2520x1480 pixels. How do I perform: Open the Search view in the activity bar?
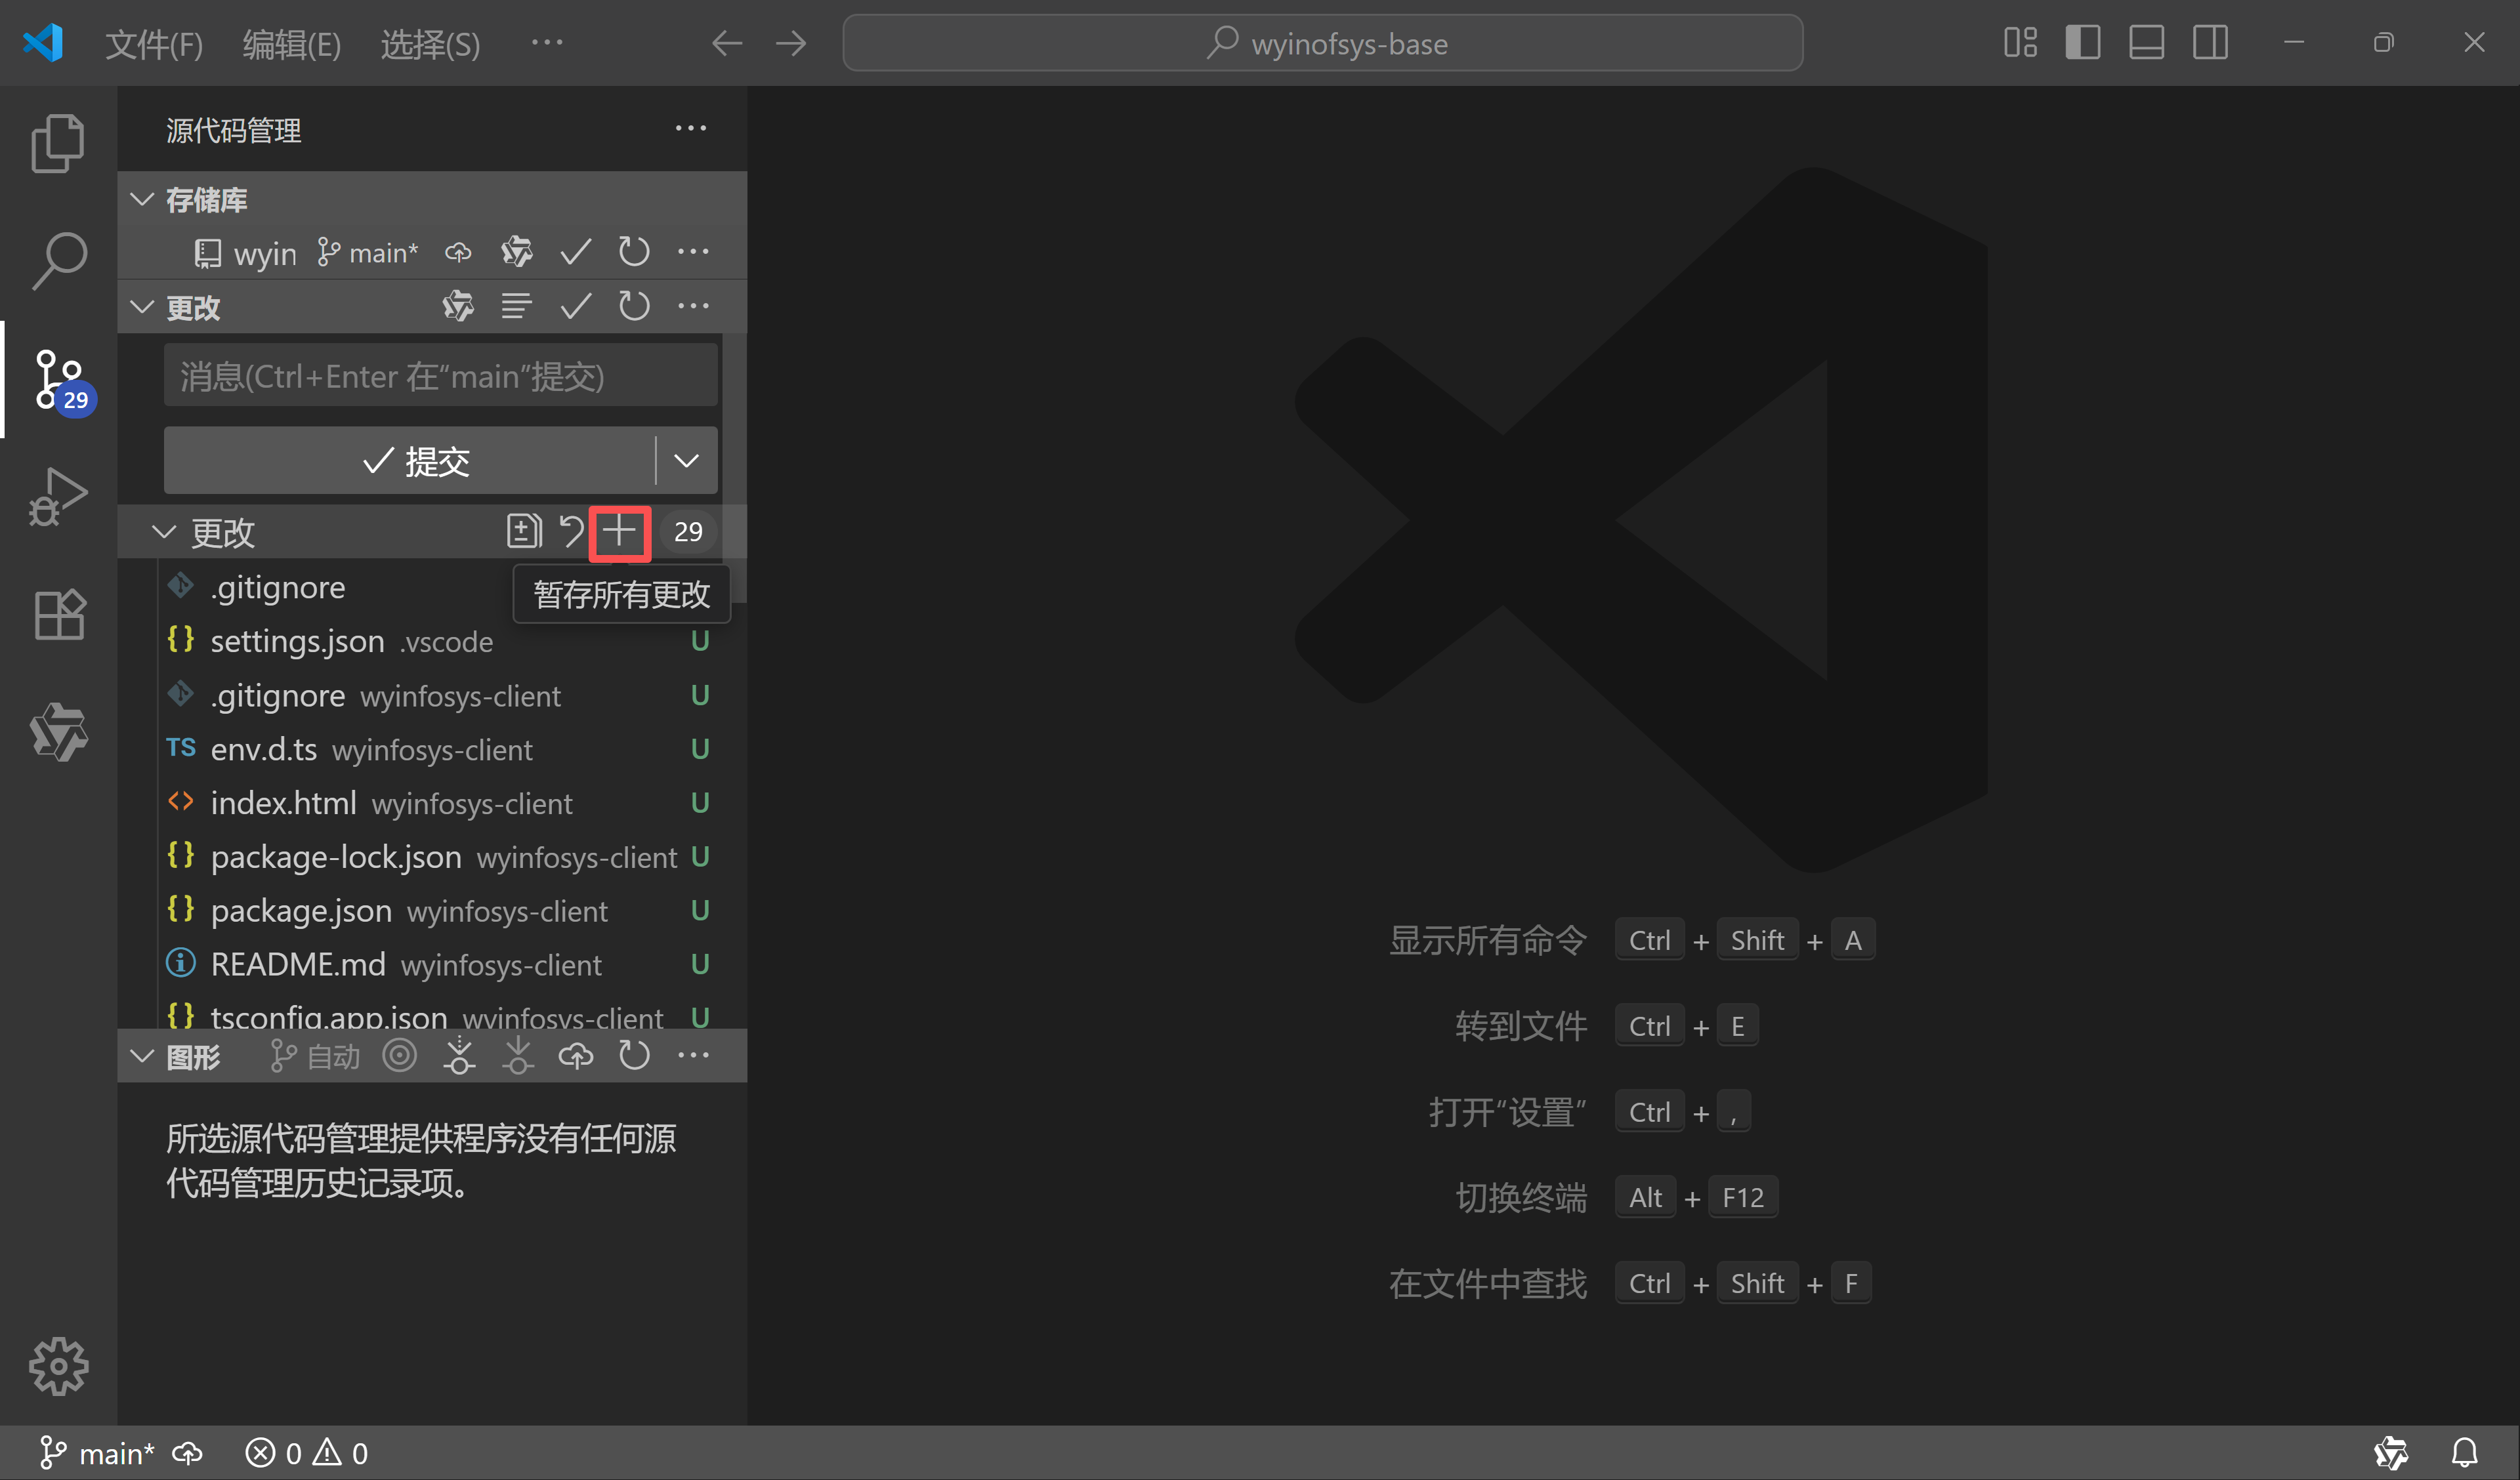point(57,260)
